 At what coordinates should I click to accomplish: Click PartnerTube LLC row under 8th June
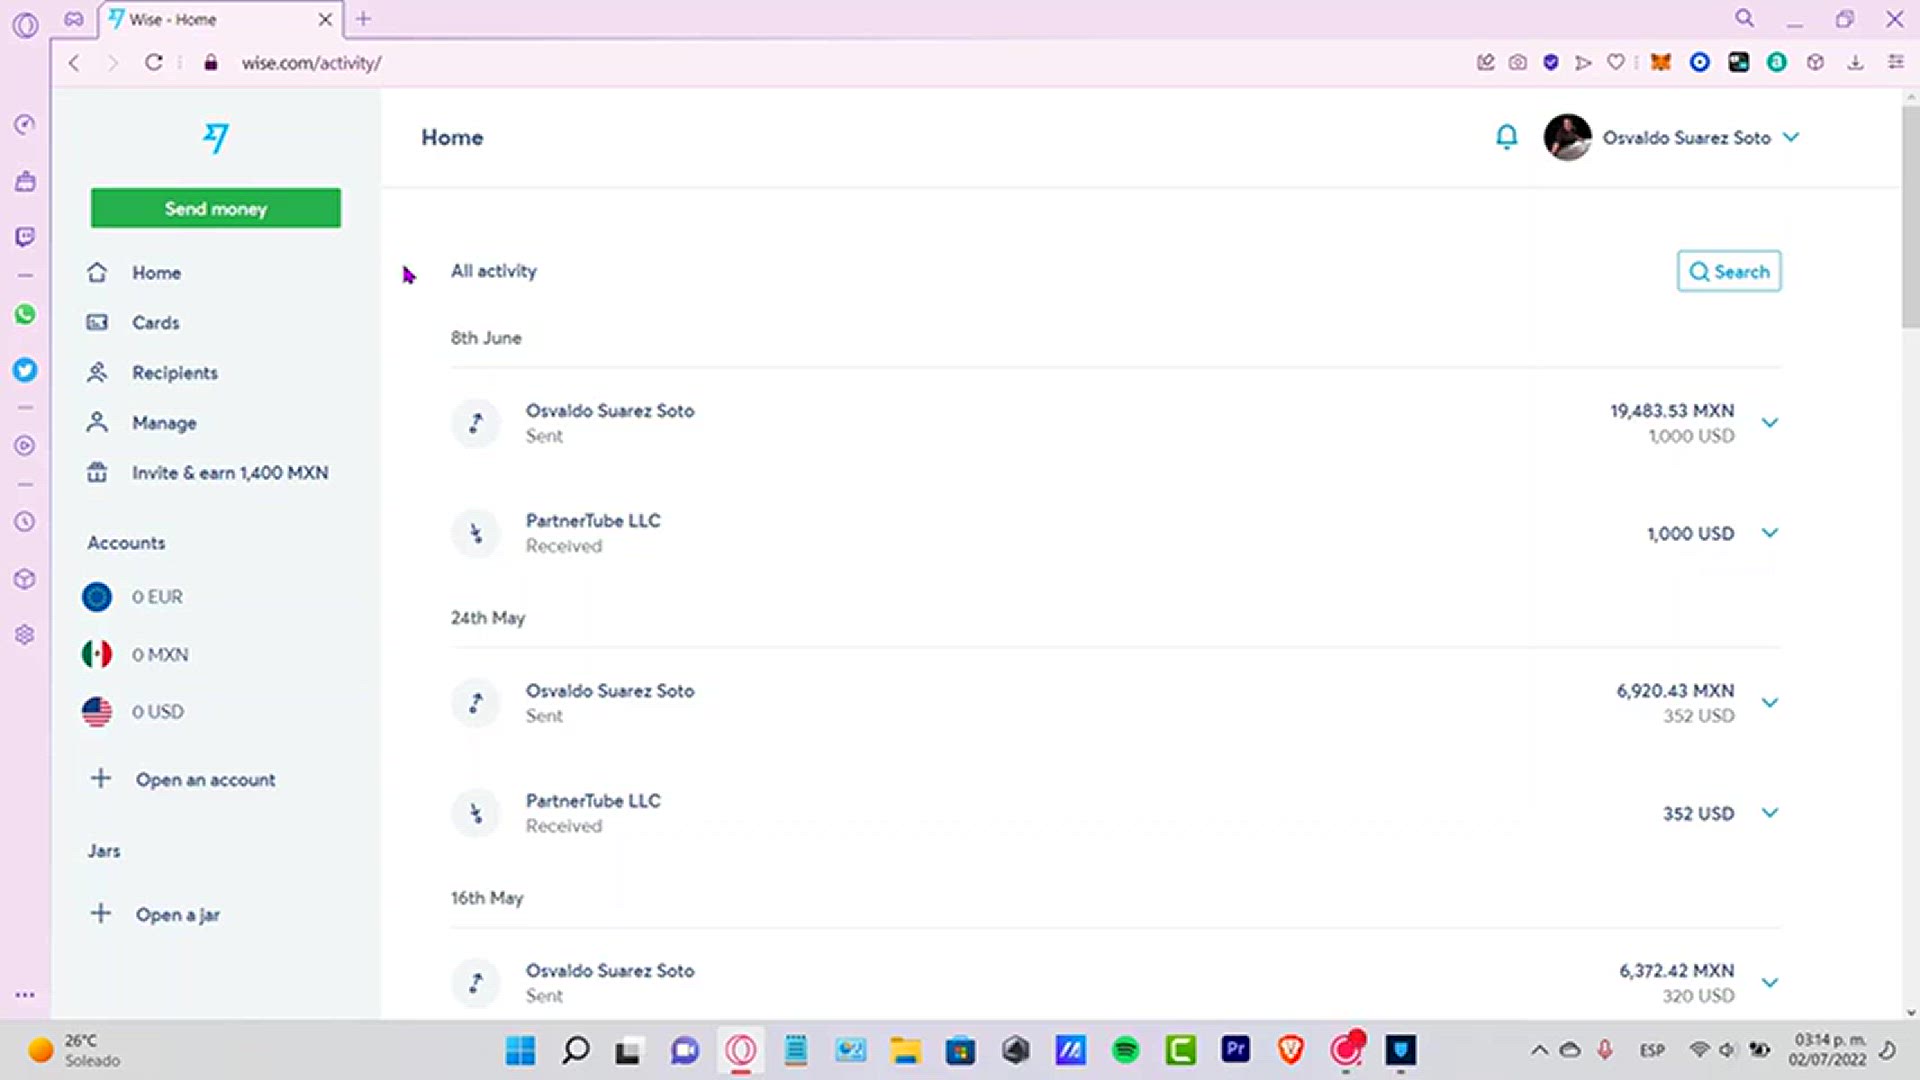pos(1115,533)
